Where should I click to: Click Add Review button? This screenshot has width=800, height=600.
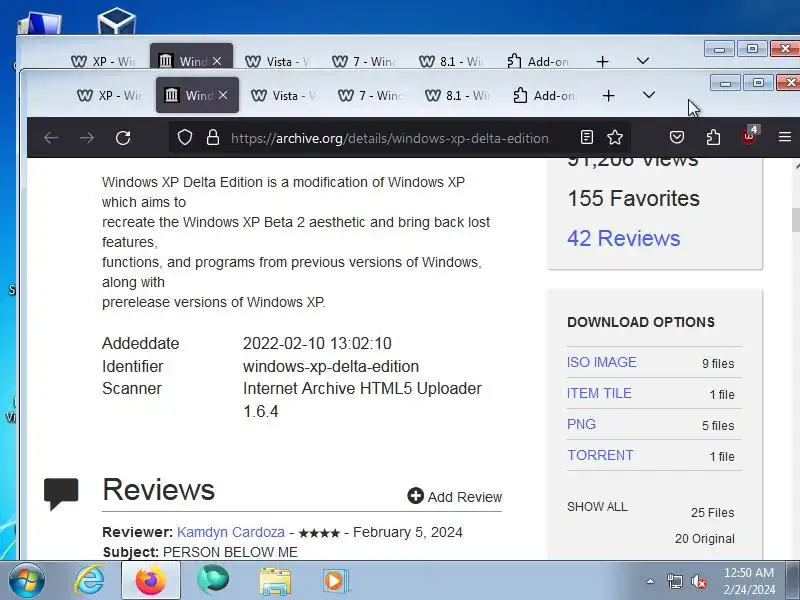click(x=455, y=496)
